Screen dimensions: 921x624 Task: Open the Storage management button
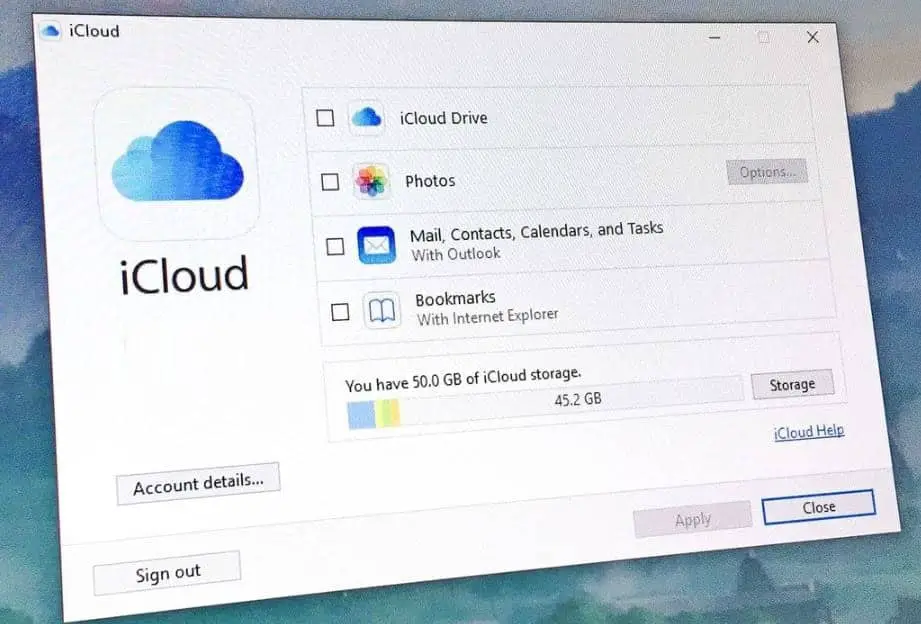click(792, 384)
